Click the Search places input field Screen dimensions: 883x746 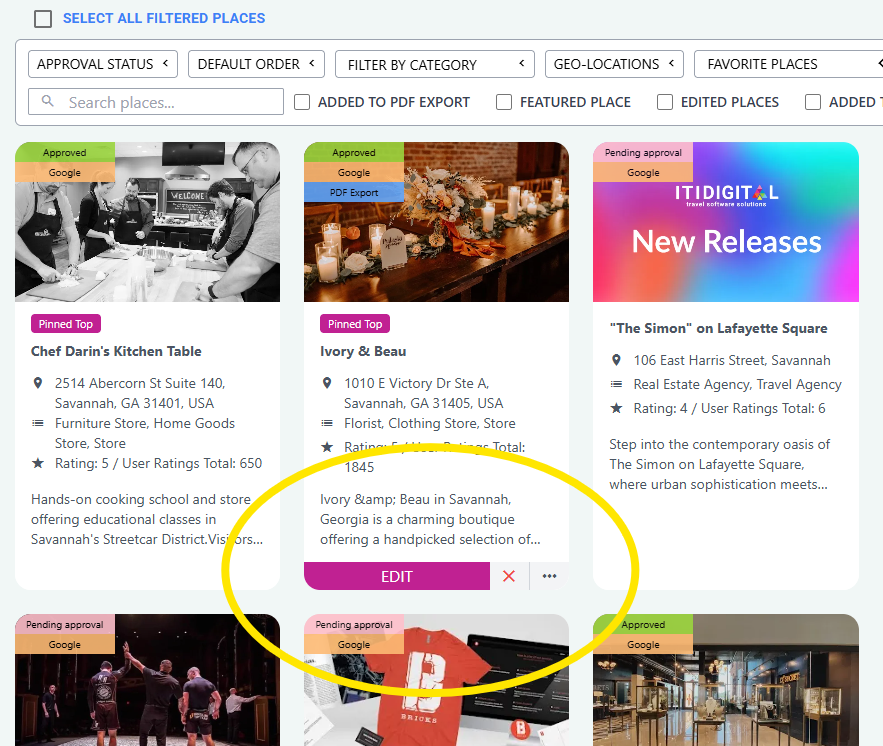point(156,102)
